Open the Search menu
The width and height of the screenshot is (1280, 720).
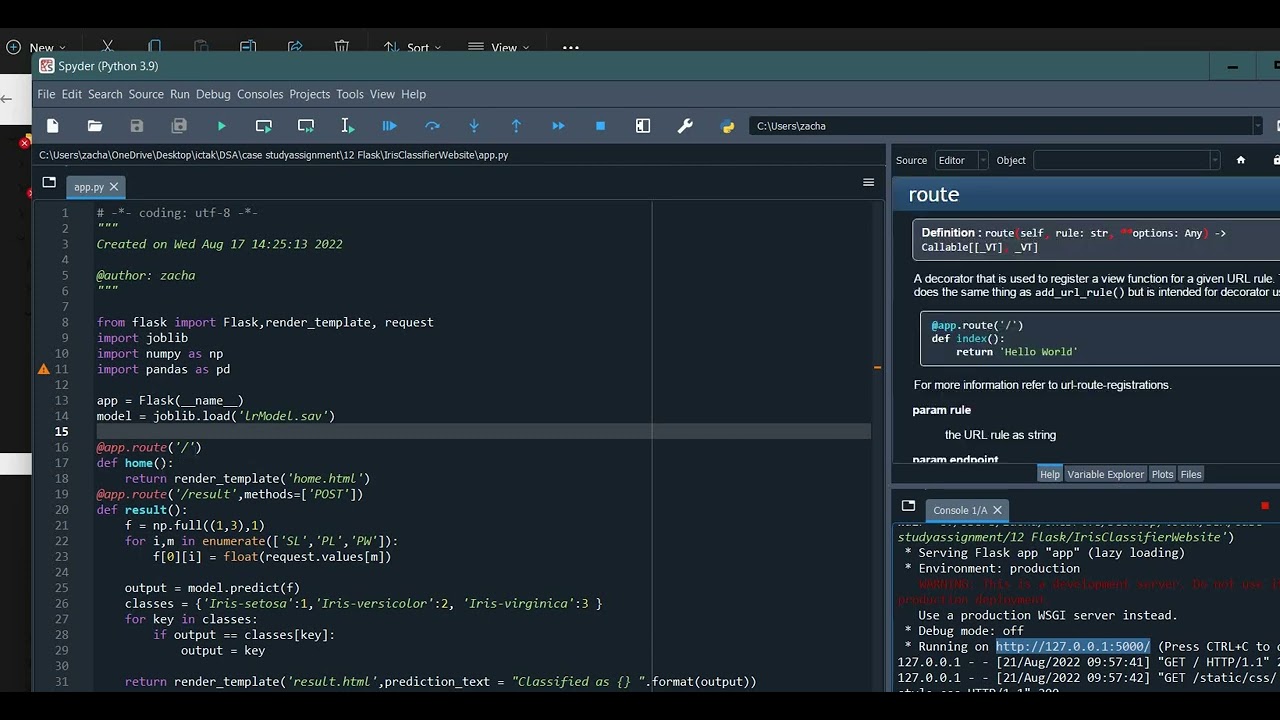[105, 94]
